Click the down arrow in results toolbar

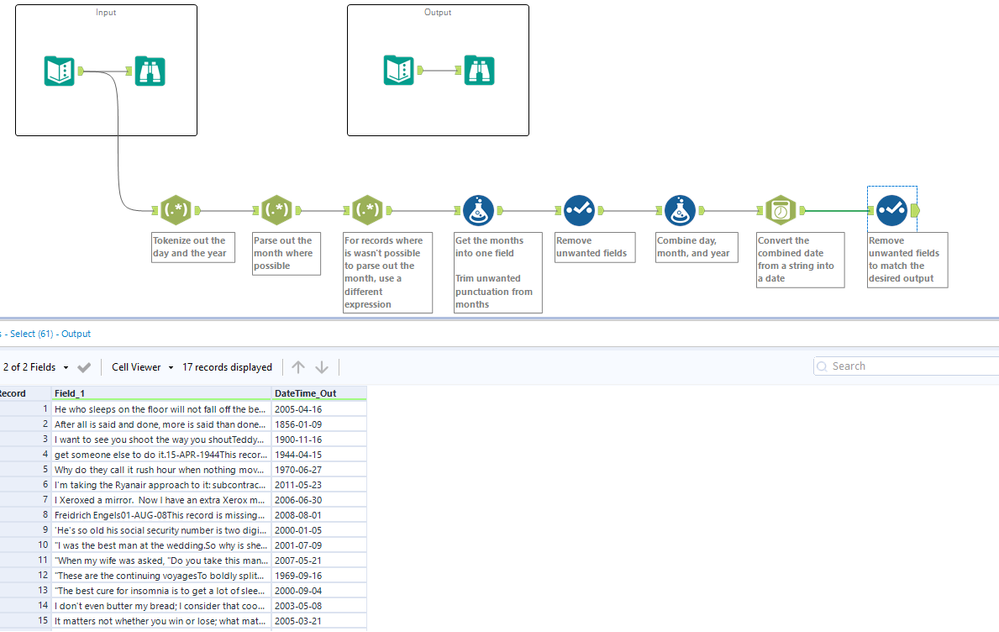click(322, 367)
